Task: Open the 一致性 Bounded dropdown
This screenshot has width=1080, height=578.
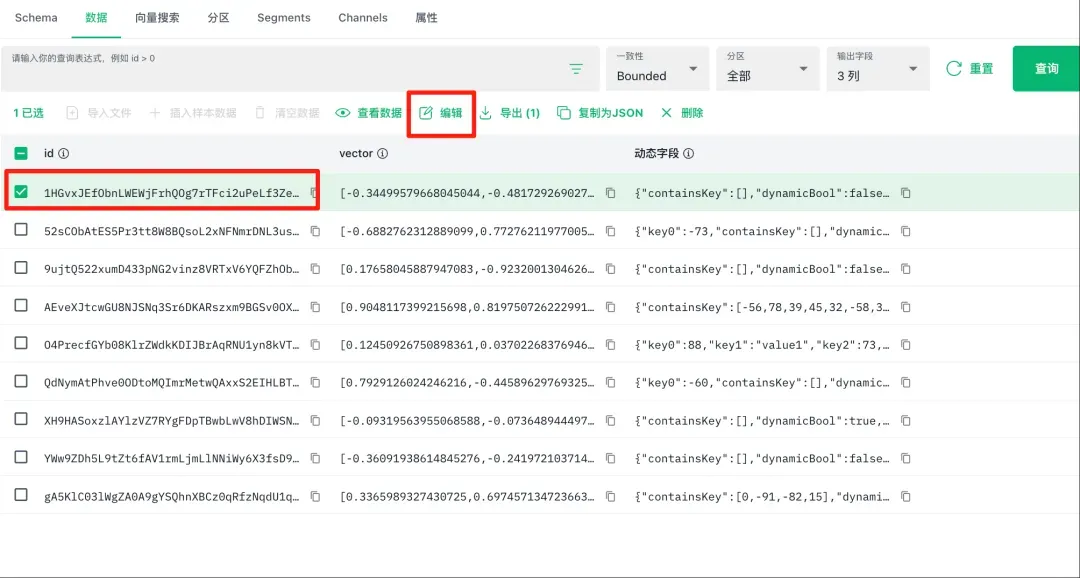Action: [x=656, y=69]
